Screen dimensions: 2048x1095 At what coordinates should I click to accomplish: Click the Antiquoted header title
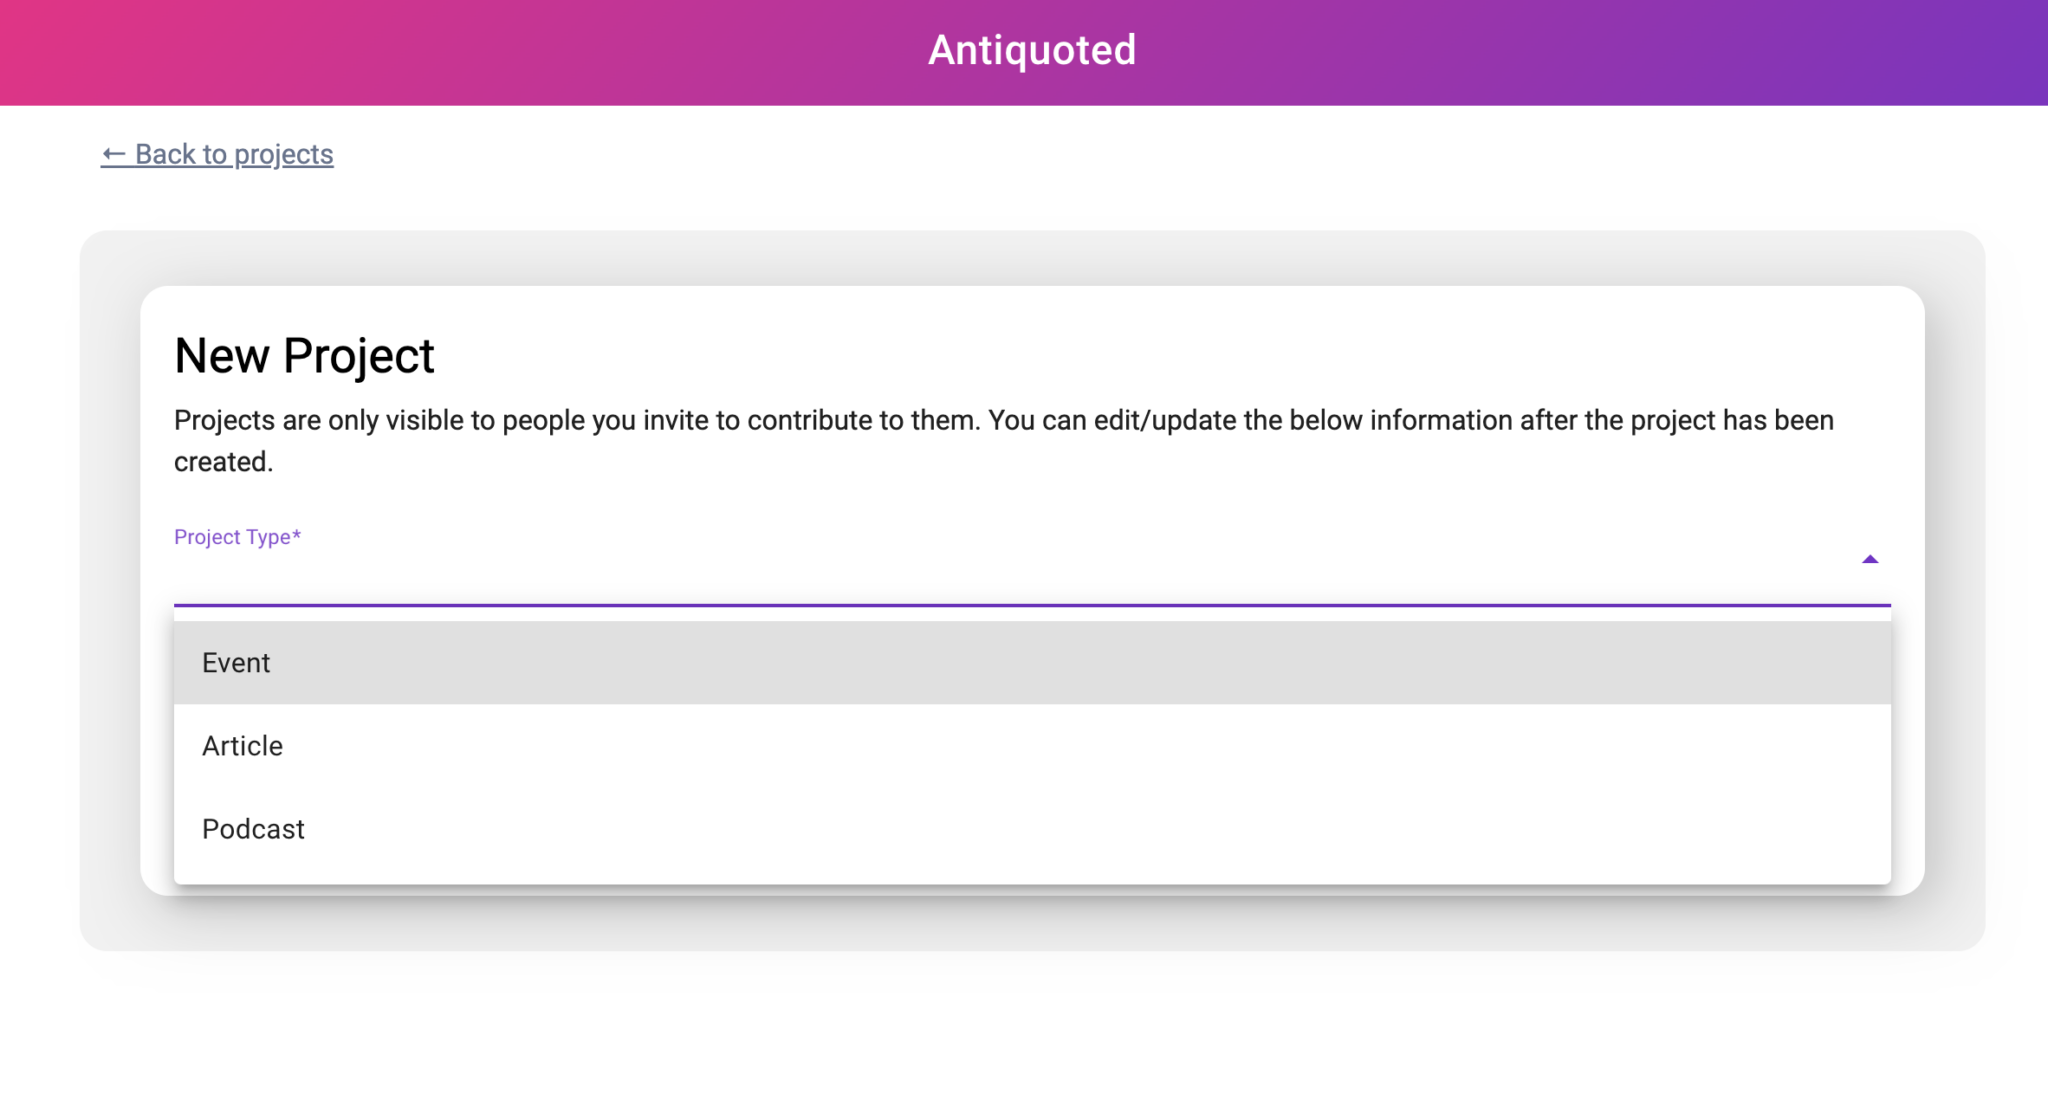[1031, 49]
